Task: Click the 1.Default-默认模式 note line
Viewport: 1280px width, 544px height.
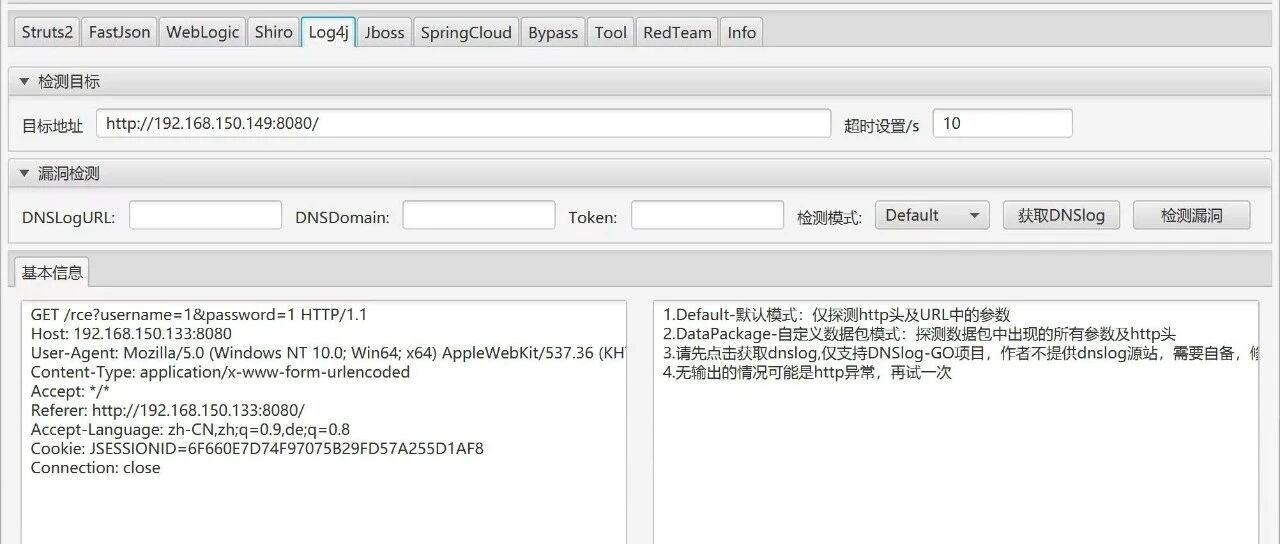Action: 837,315
